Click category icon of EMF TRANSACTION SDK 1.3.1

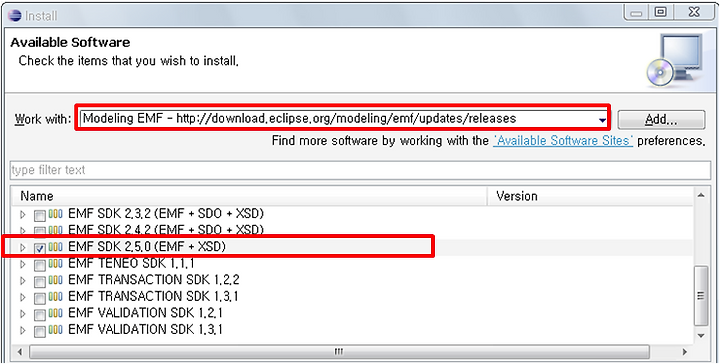tap(56, 297)
